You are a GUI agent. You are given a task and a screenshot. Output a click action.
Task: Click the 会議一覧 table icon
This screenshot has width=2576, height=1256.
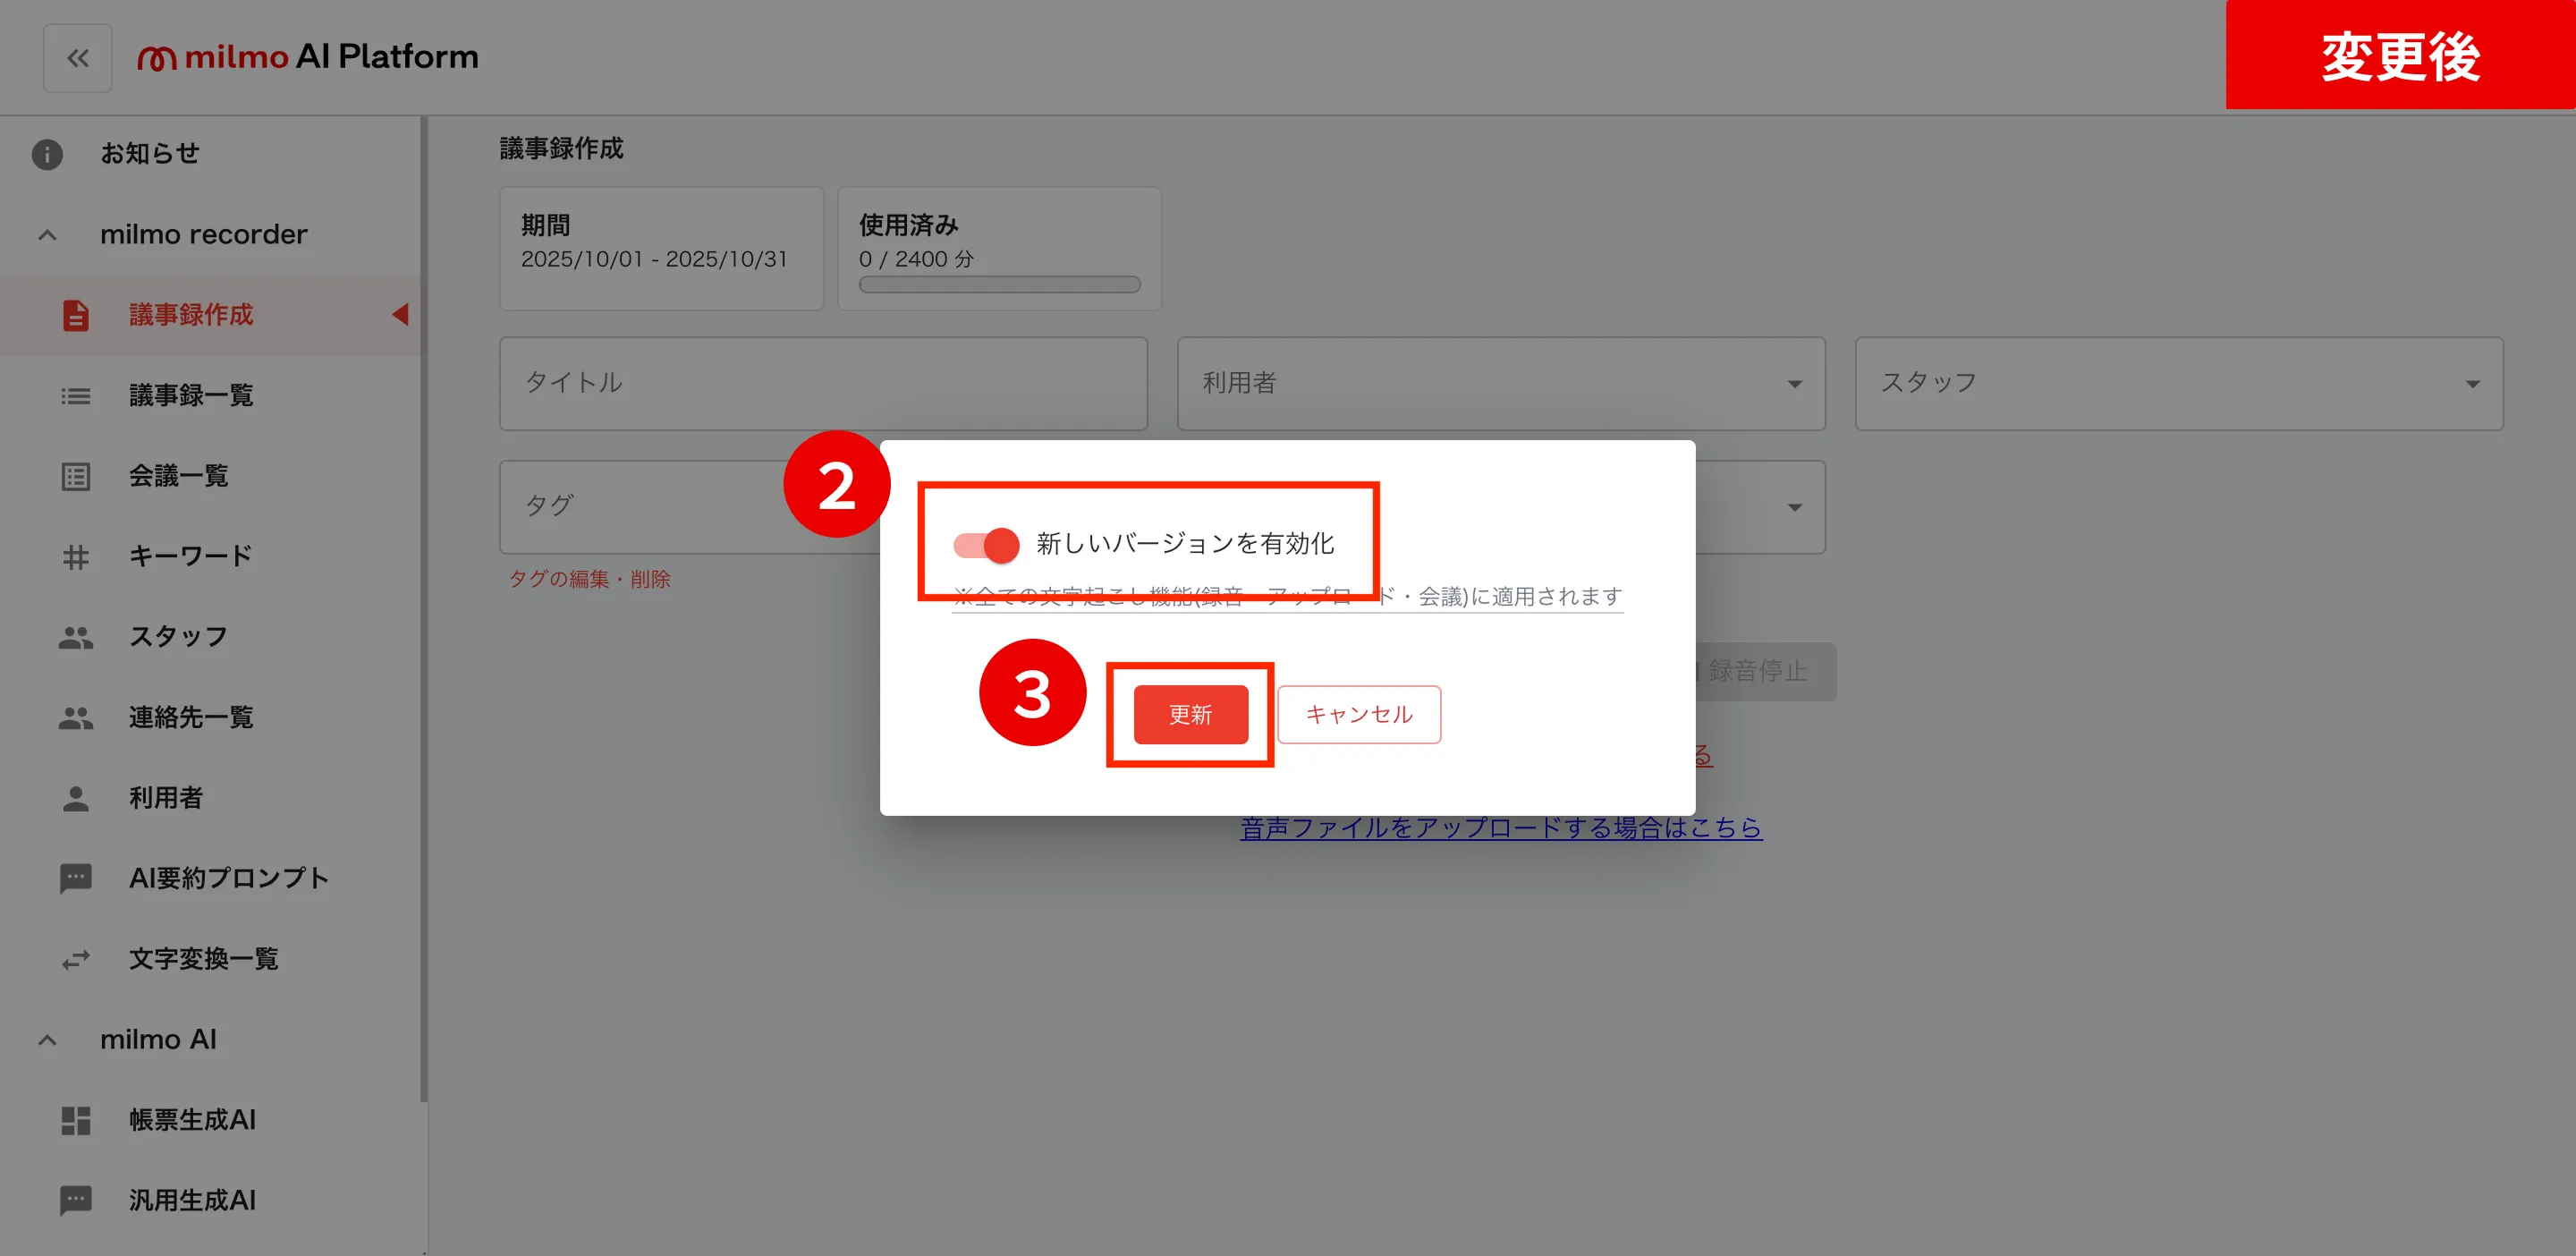click(x=76, y=476)
